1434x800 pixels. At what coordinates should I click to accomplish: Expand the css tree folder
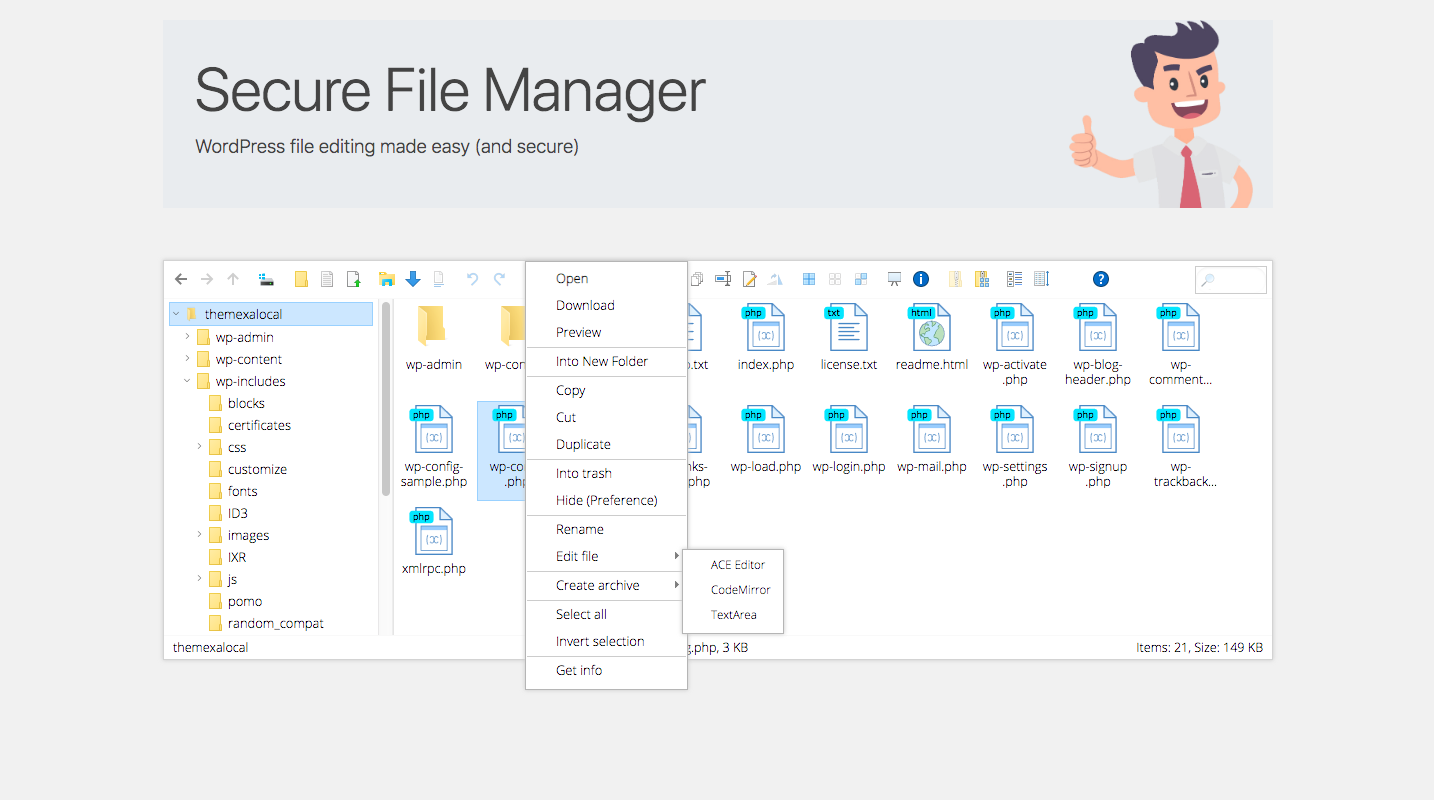coord(199,447)
